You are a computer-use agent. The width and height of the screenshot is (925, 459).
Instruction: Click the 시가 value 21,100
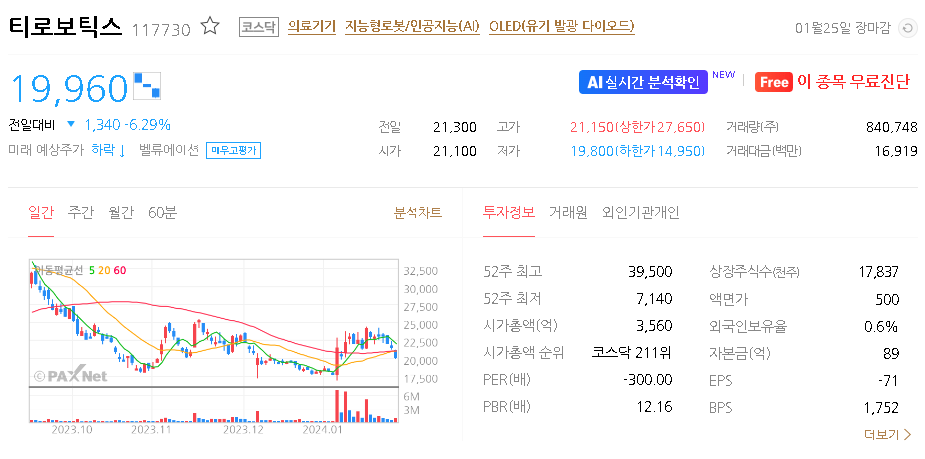pos(454,151)
